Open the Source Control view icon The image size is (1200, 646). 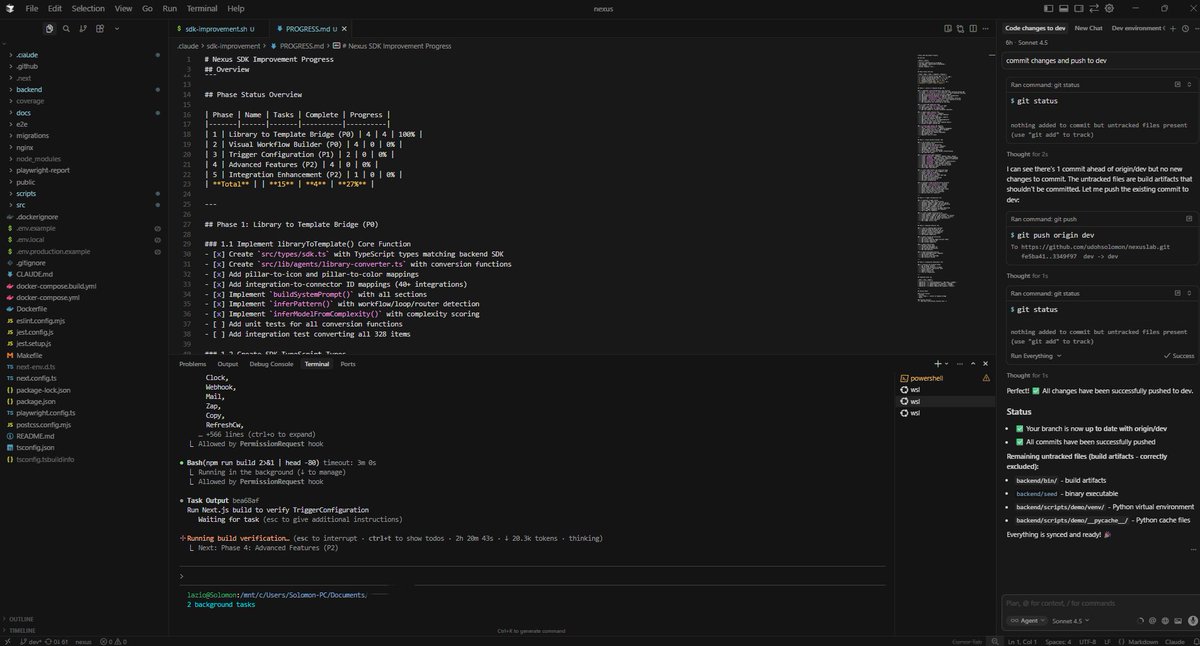click(x=83, y=28)
